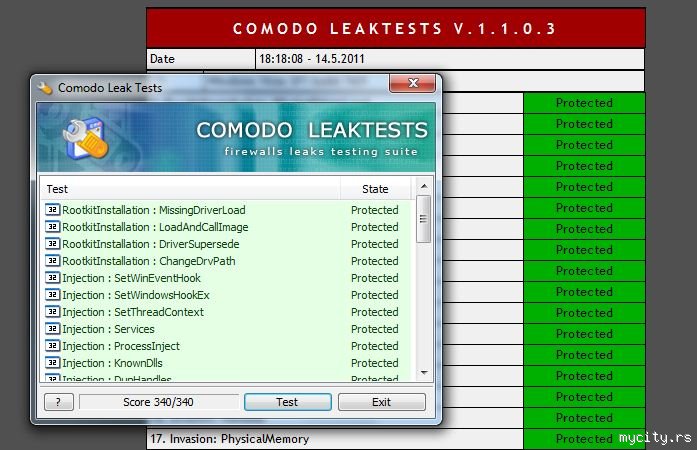
Task: Click the Test column header
Action: click(x=190, y=189)
